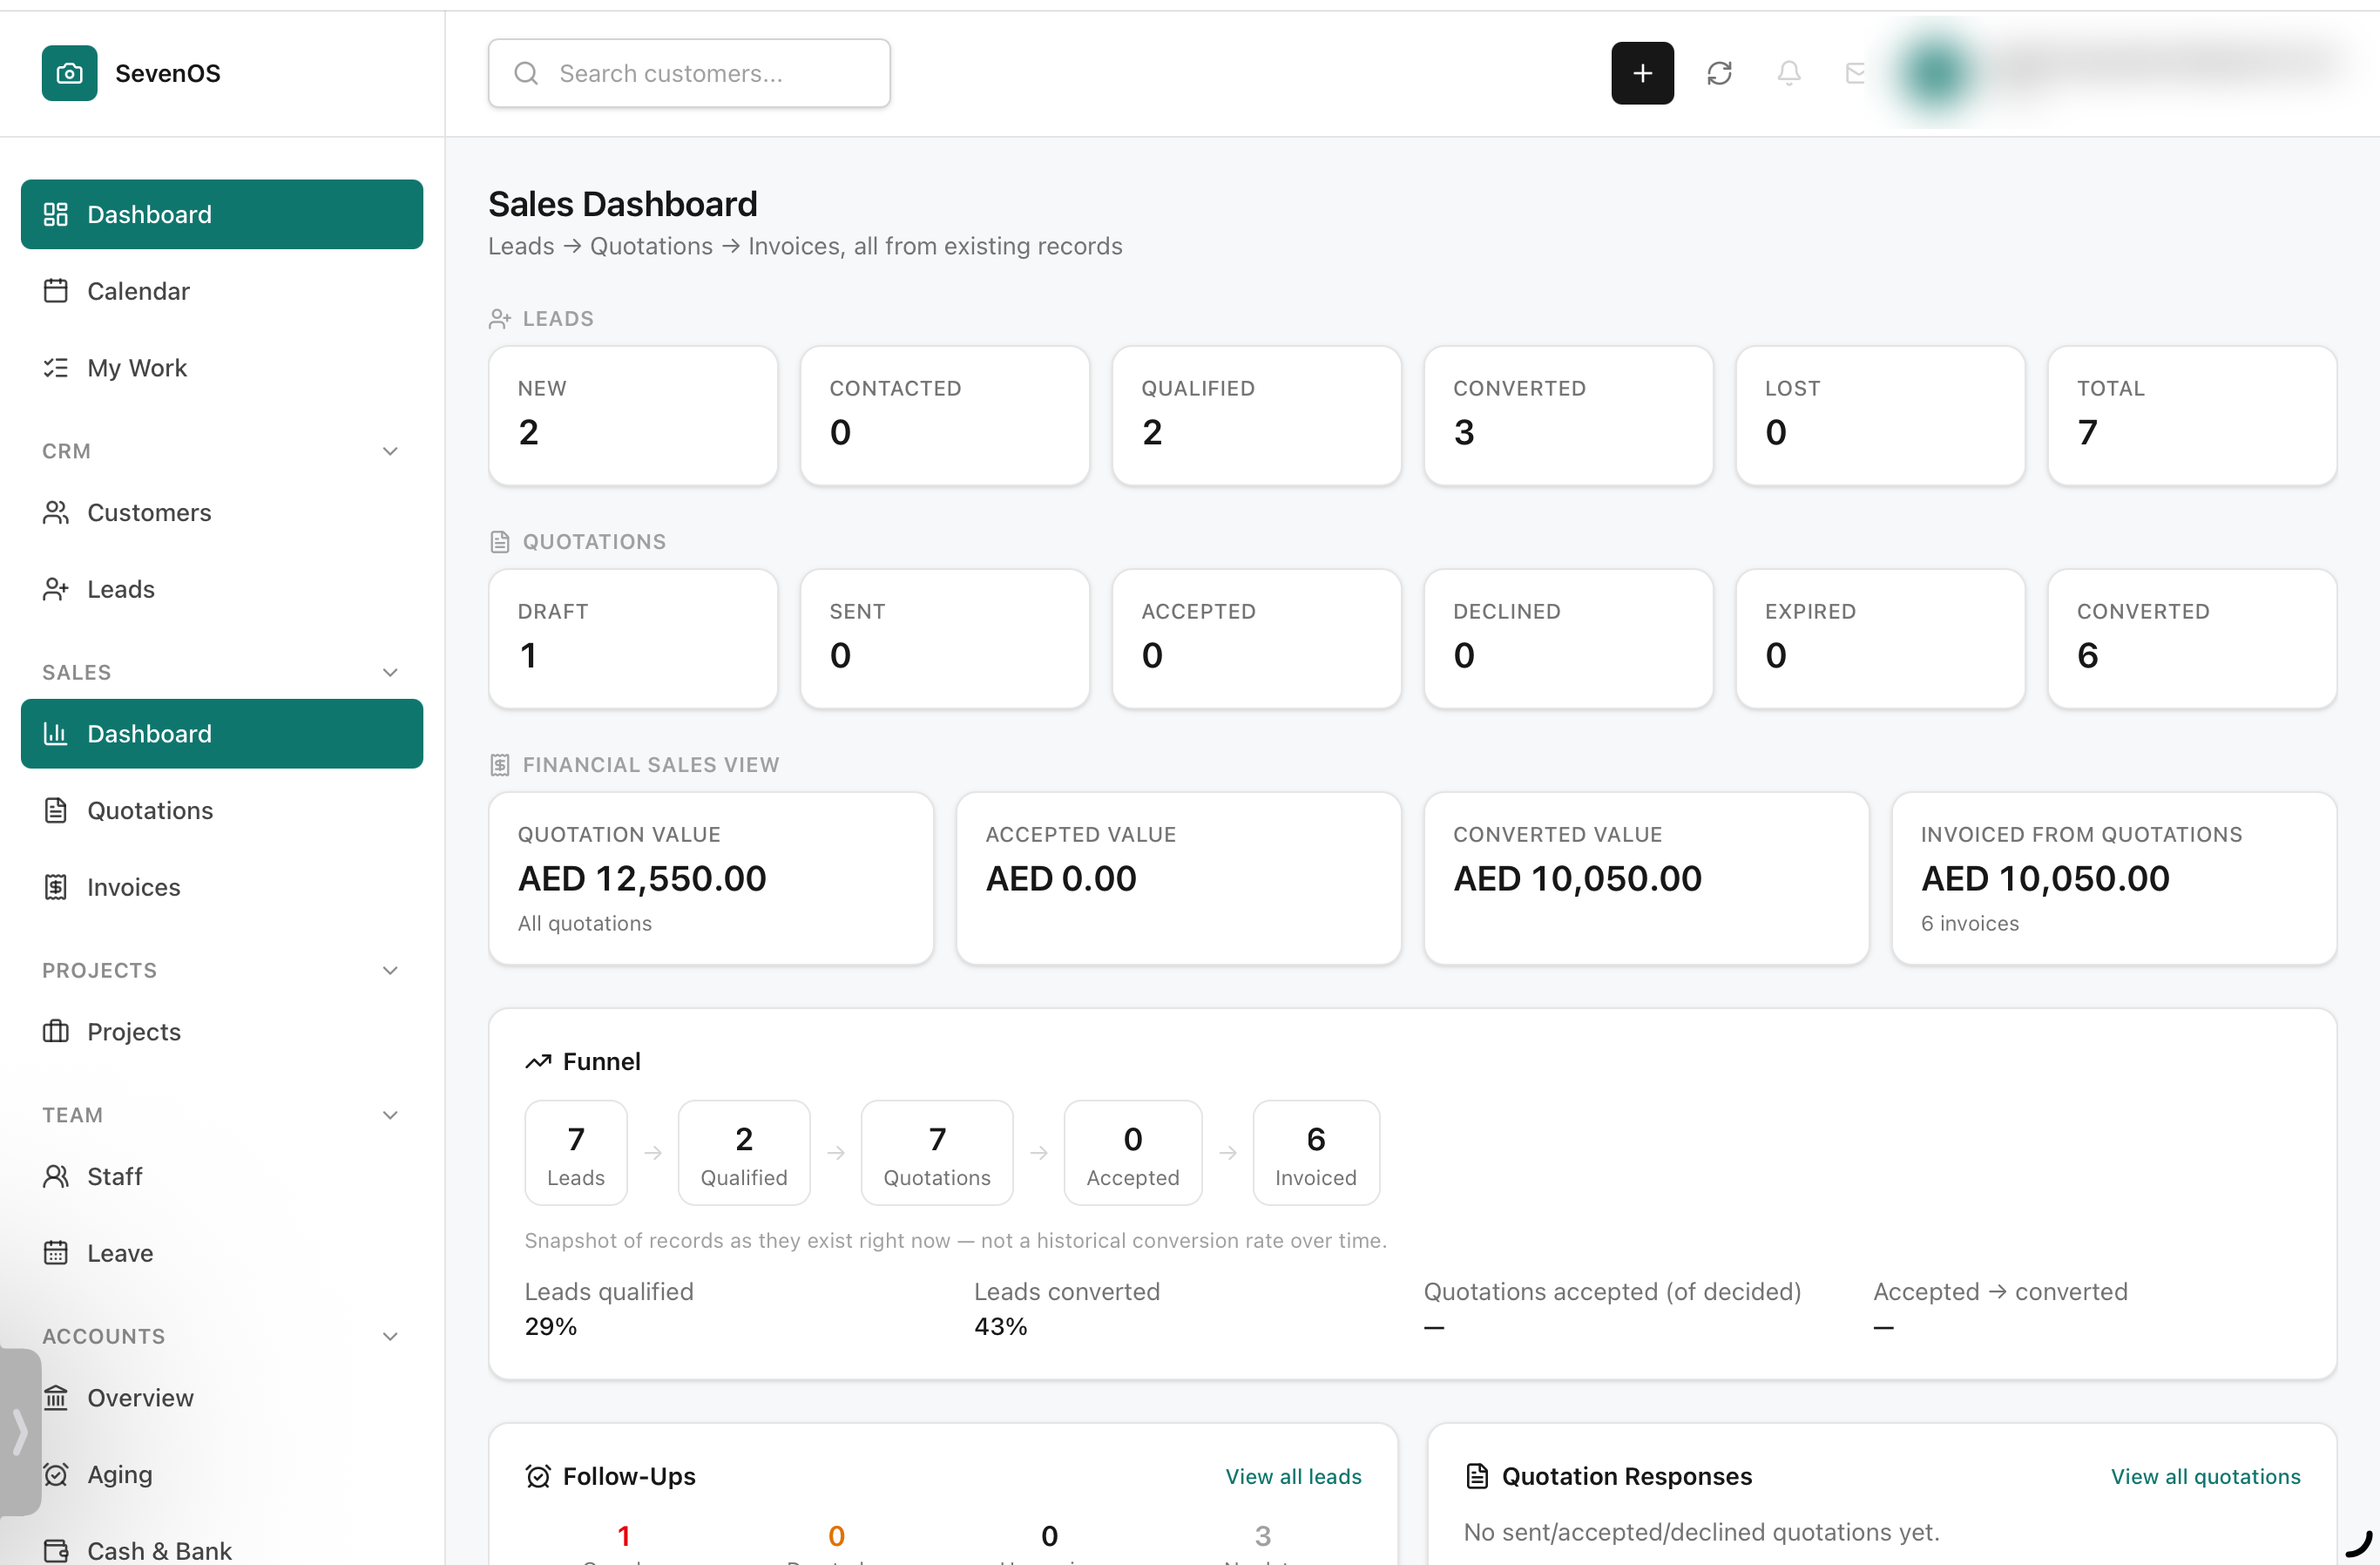The height and width of the screenshot is (1565, 2380).
Task: Click View all leads link
Action: 1293,1476
